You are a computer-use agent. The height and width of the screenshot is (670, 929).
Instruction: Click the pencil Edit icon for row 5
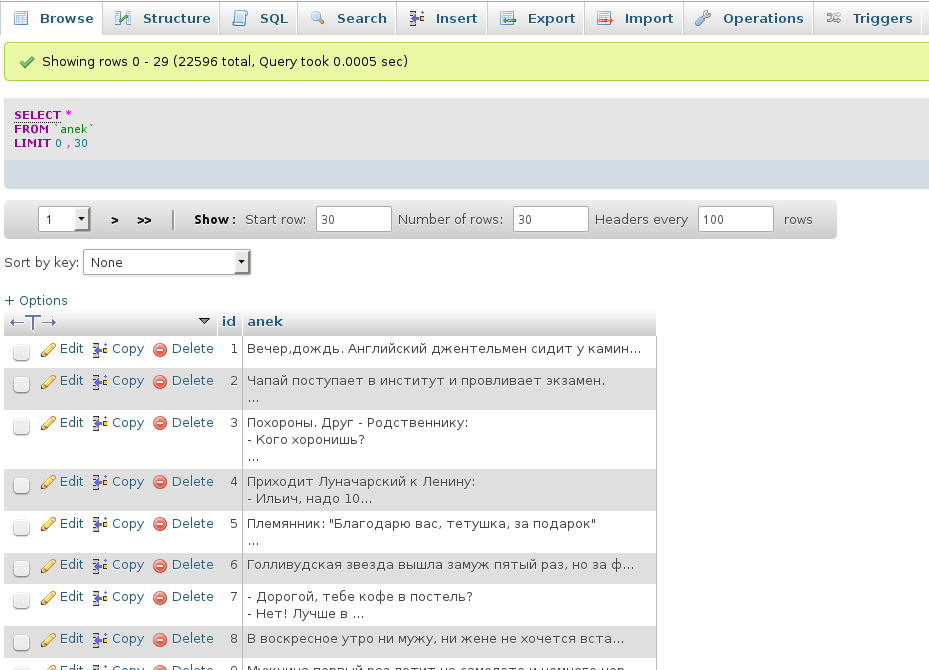(x=48, y=525)
